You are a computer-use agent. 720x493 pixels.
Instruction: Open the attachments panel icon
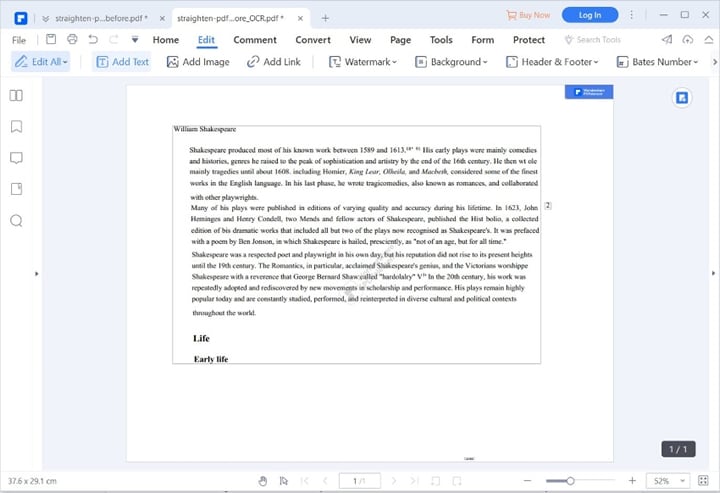(x=16, y=189)
